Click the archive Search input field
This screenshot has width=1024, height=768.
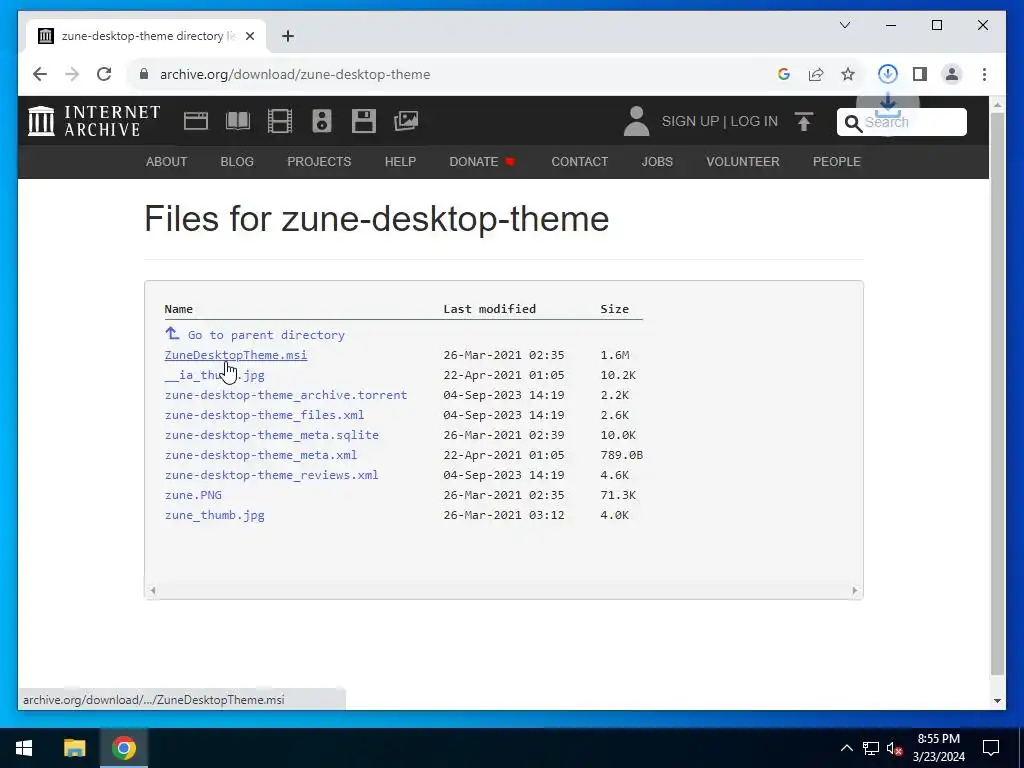(902, 122)
